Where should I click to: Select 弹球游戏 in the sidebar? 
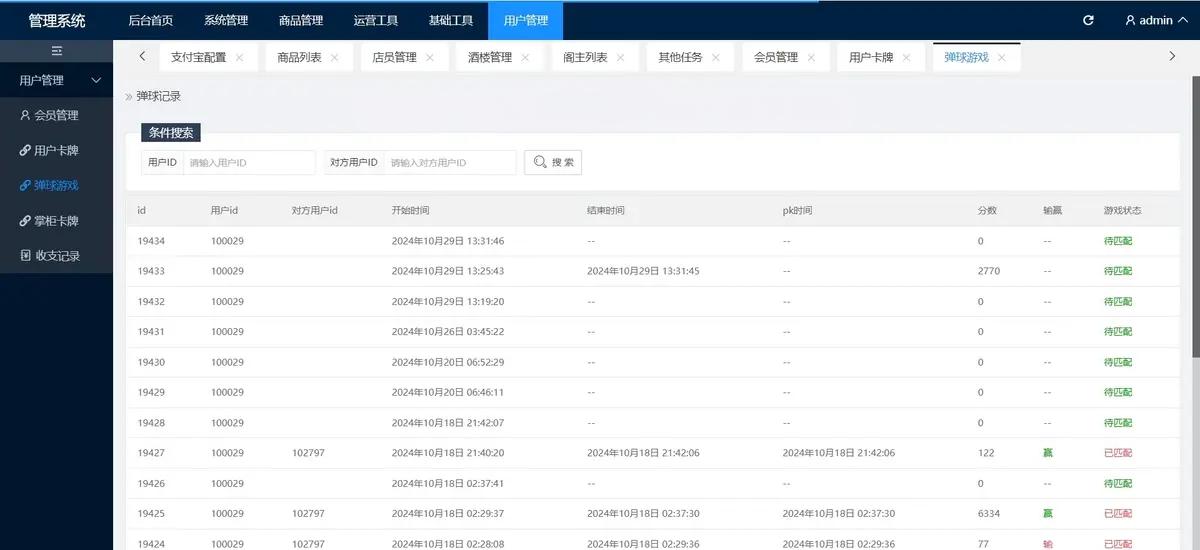tap(57, 185)
